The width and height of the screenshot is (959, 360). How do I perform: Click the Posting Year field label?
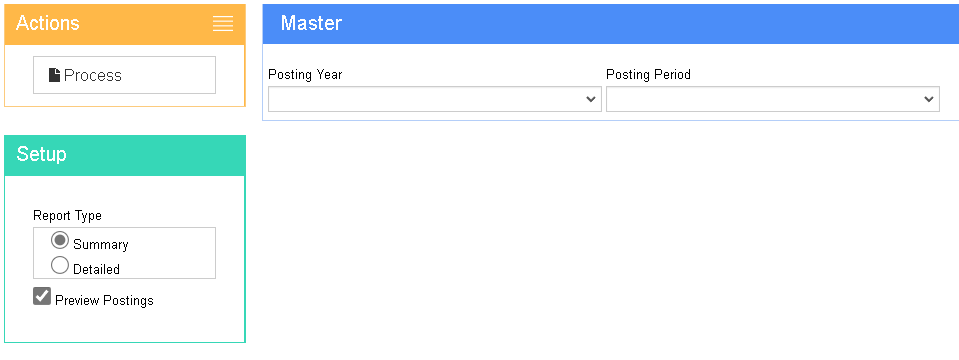[305, 75]
